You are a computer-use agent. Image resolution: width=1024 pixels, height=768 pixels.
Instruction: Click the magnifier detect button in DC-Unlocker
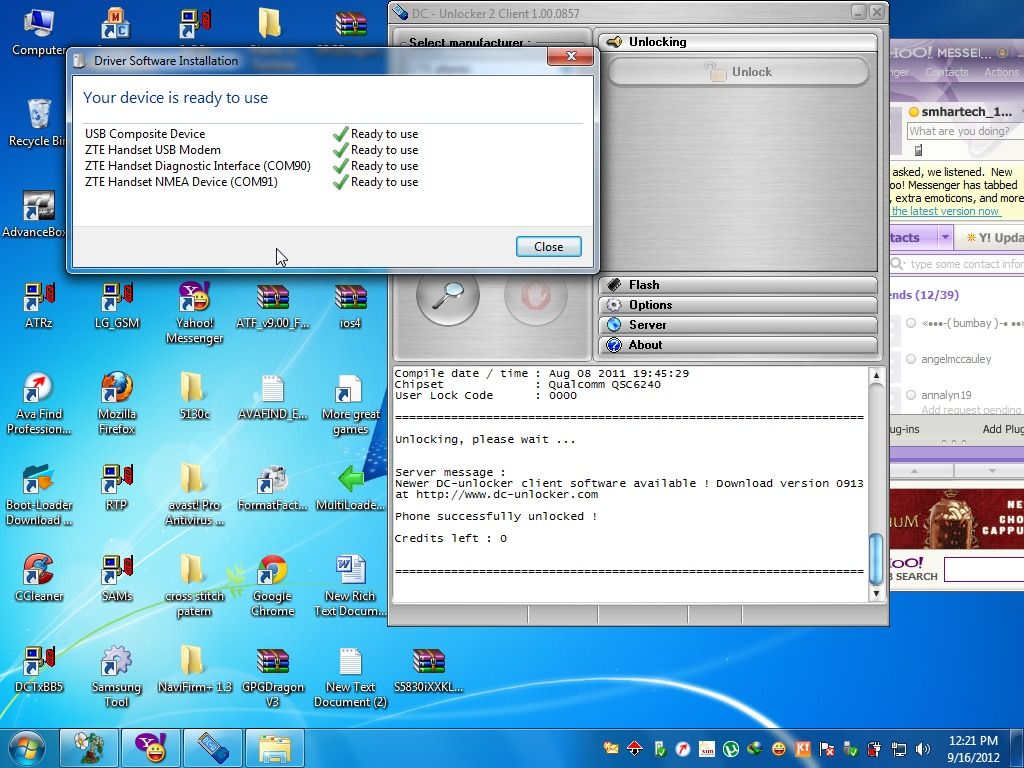[x=448, y=297]
